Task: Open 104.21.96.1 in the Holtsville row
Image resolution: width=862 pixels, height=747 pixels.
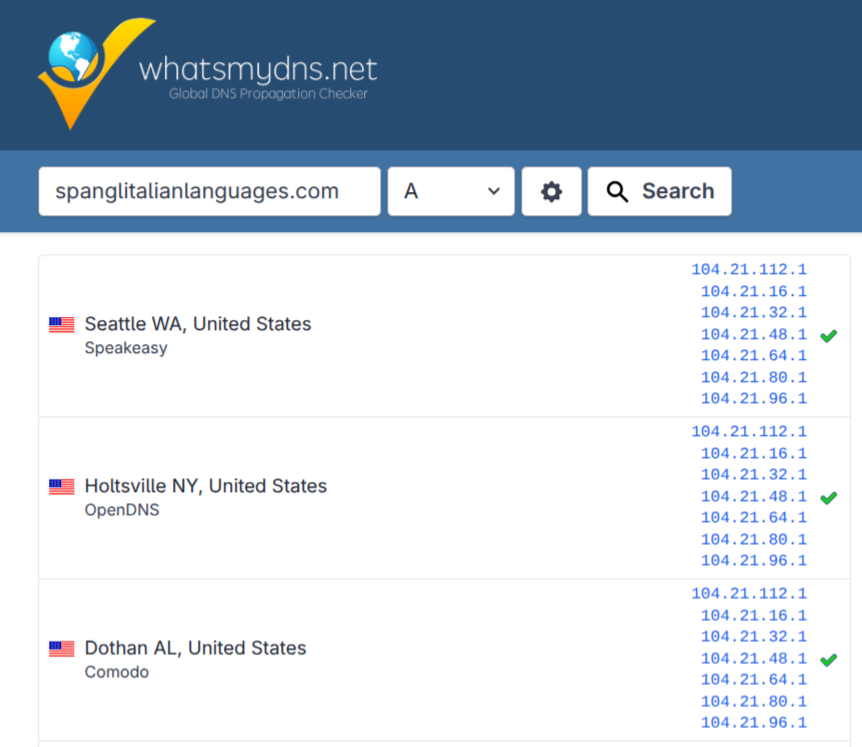Action: click(x=754, y=561)
